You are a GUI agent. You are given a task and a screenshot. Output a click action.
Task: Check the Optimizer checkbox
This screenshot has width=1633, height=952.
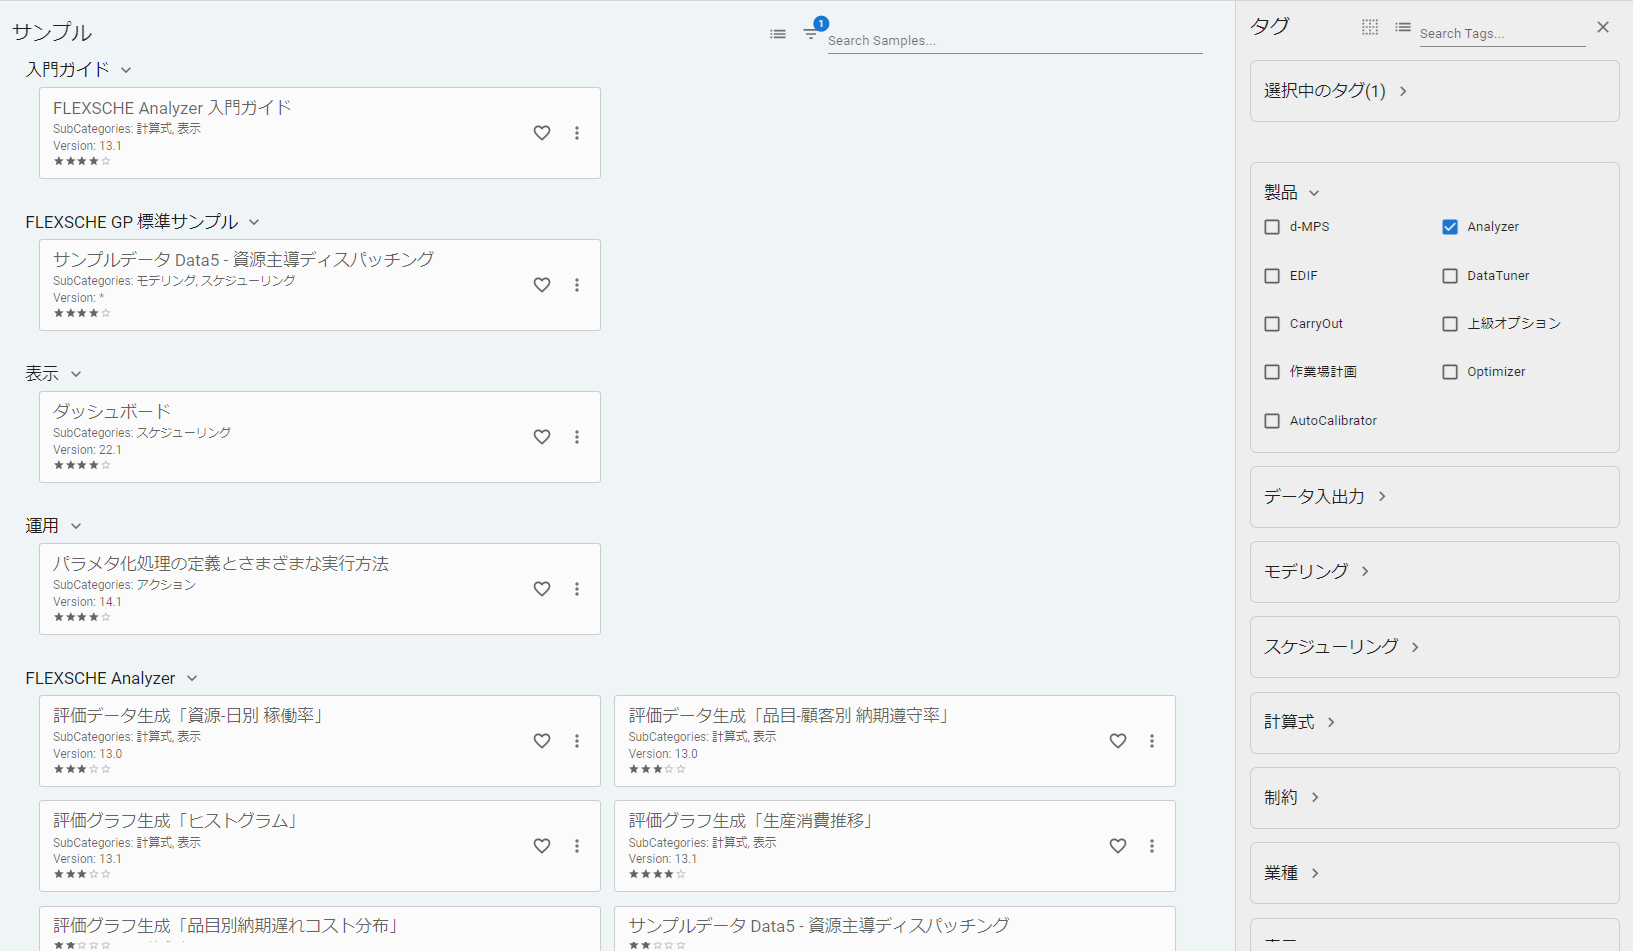point(1450,372)
